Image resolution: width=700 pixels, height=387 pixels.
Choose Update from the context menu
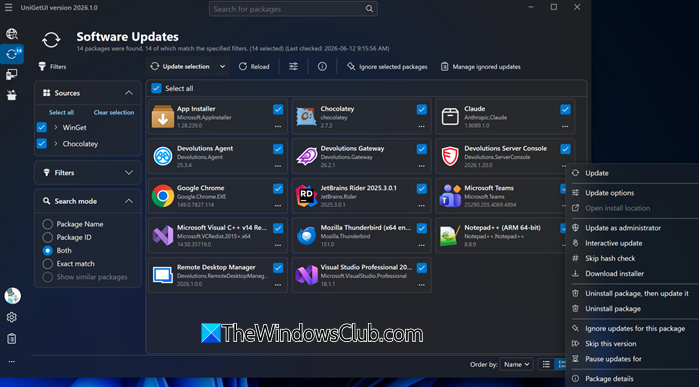pos(633,173)
